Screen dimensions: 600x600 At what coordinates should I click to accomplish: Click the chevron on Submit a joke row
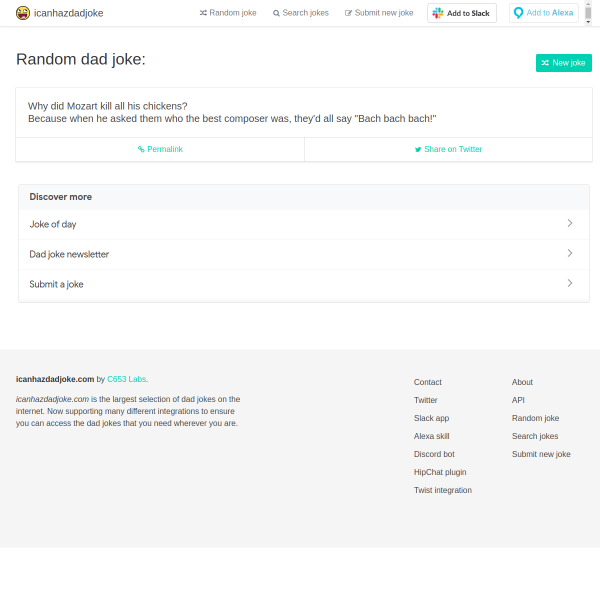point(570,284)
